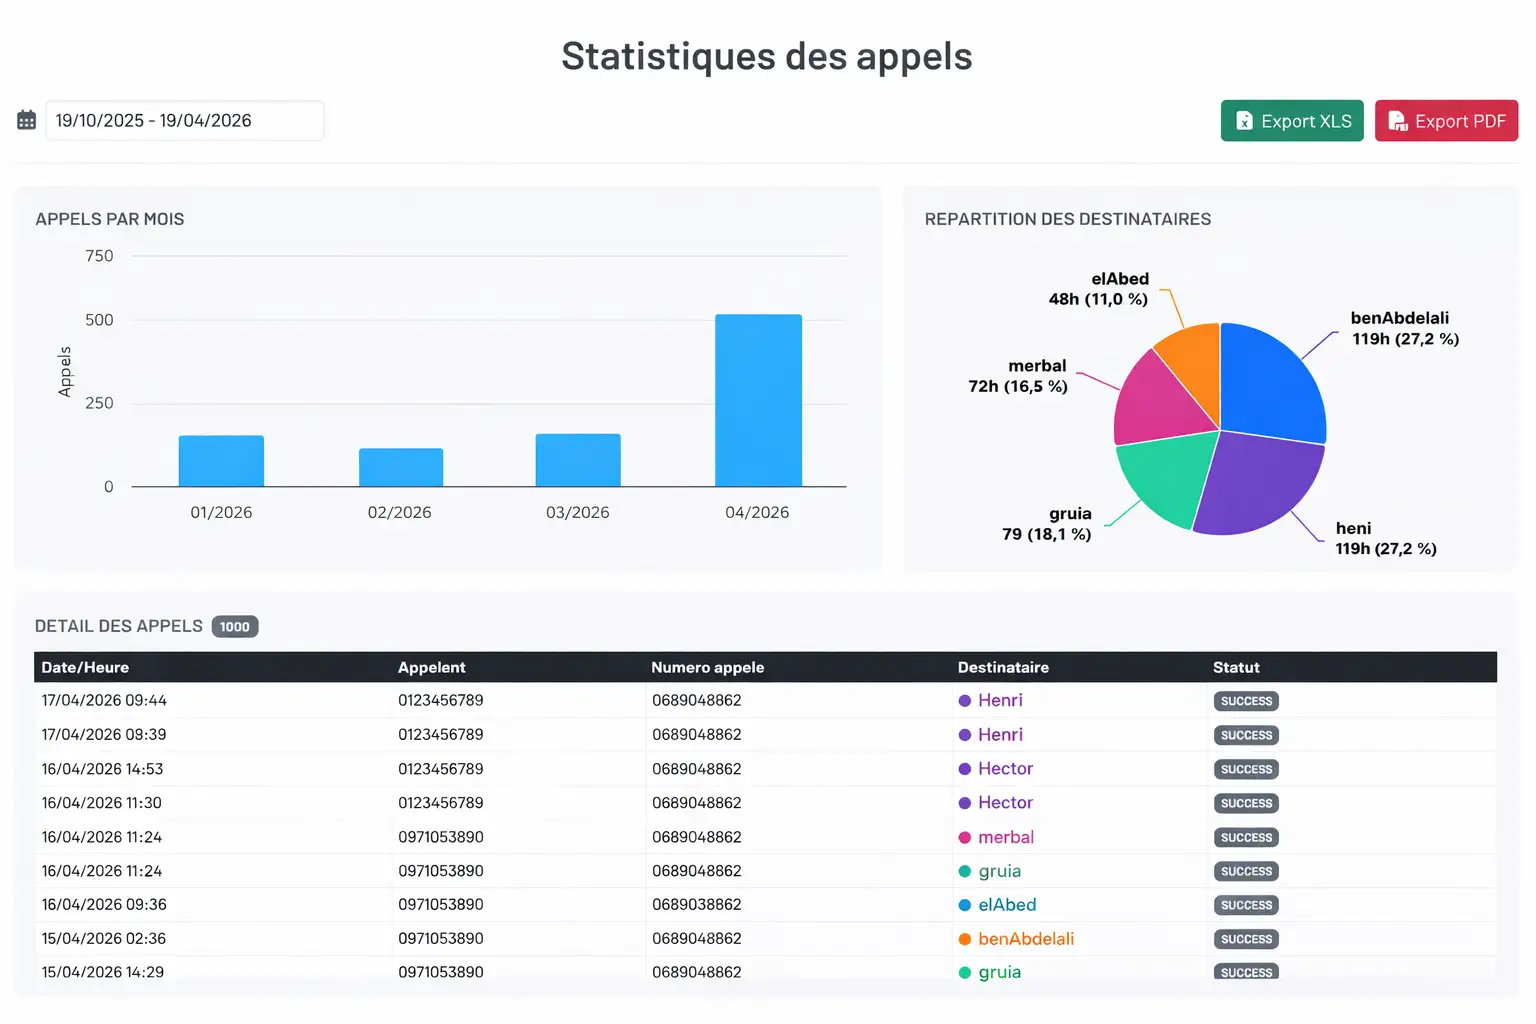1536x1024 pixels.
Task: Click SUCCESS badge in the 17/04/2026 09:44 row
Action: 1246,701
